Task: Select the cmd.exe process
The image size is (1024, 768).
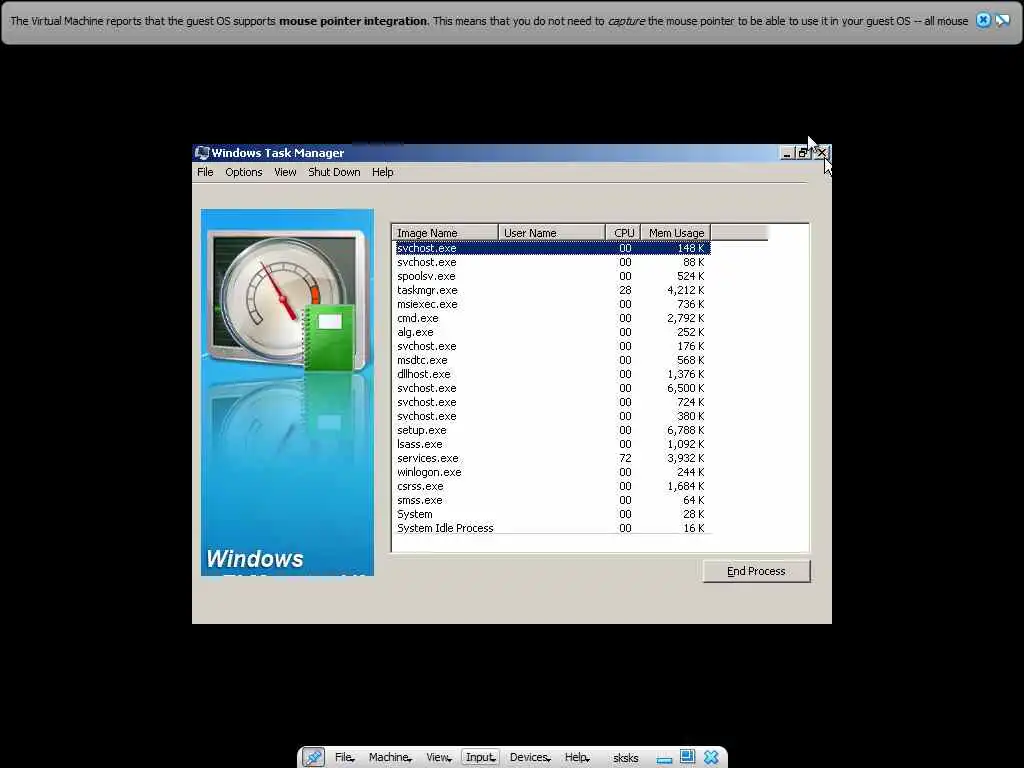Action: coord(552,318)
